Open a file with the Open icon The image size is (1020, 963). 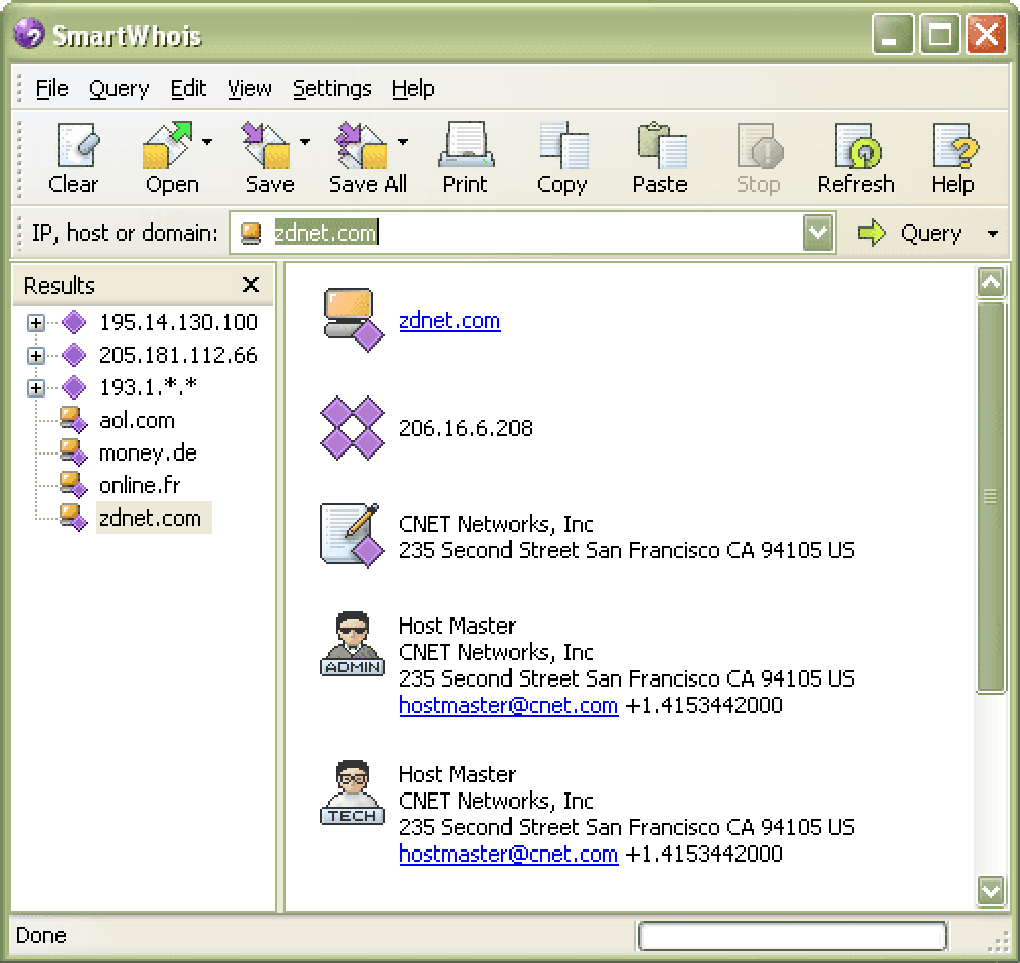coord(167,146)
